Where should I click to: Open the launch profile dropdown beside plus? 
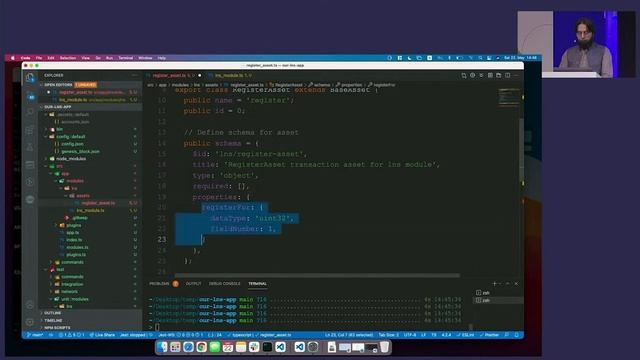pos(500,283)
